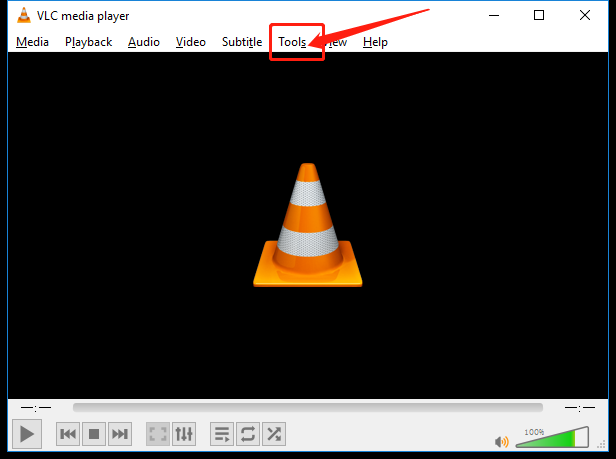Screen dimensions: 616x459
Task: Toggle the playlist view
Action: pyautogui.click(x=222, y=434)
